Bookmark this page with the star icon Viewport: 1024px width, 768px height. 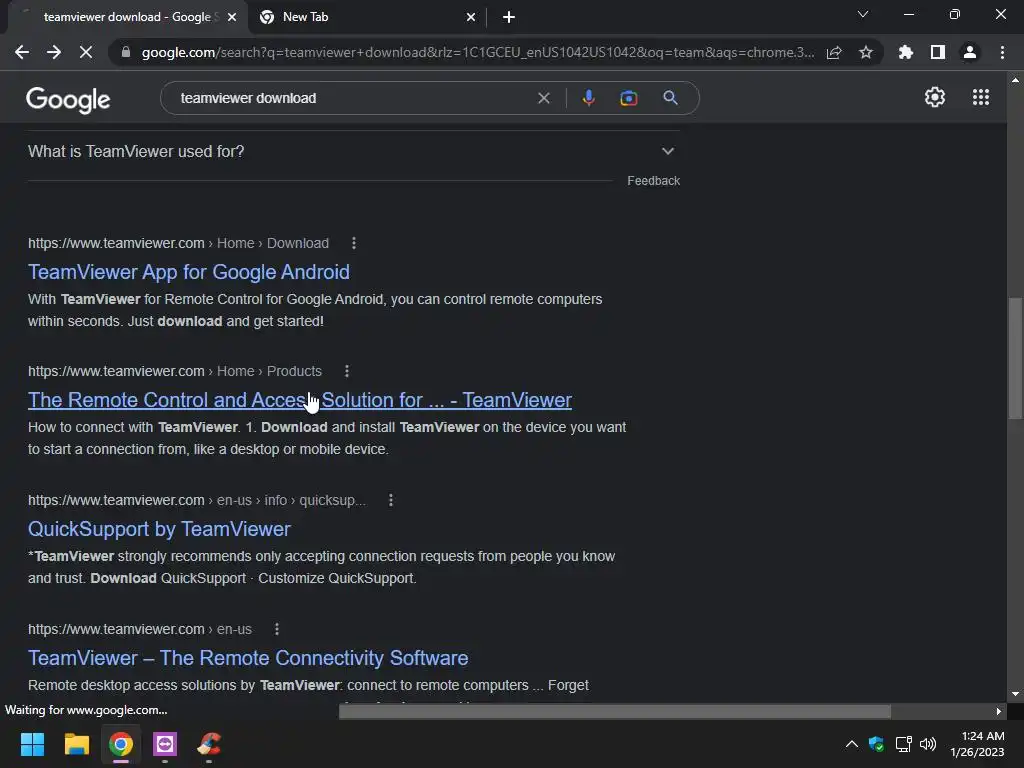point(866,52)
